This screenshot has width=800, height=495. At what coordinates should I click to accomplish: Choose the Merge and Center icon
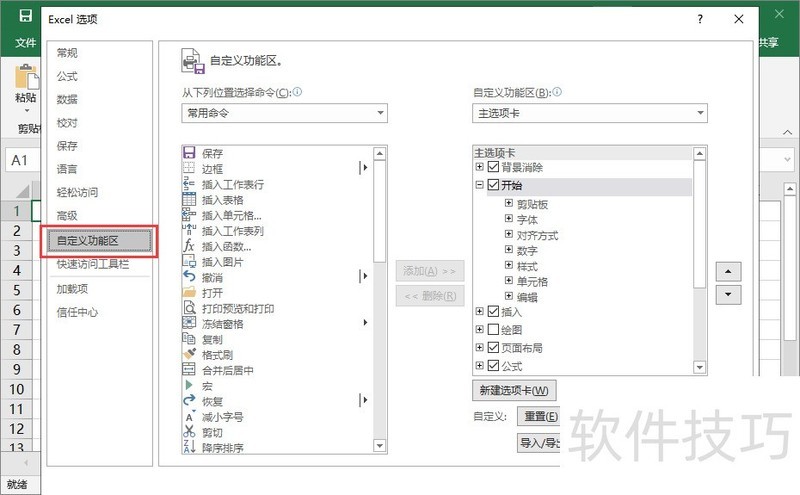point(189,369)
